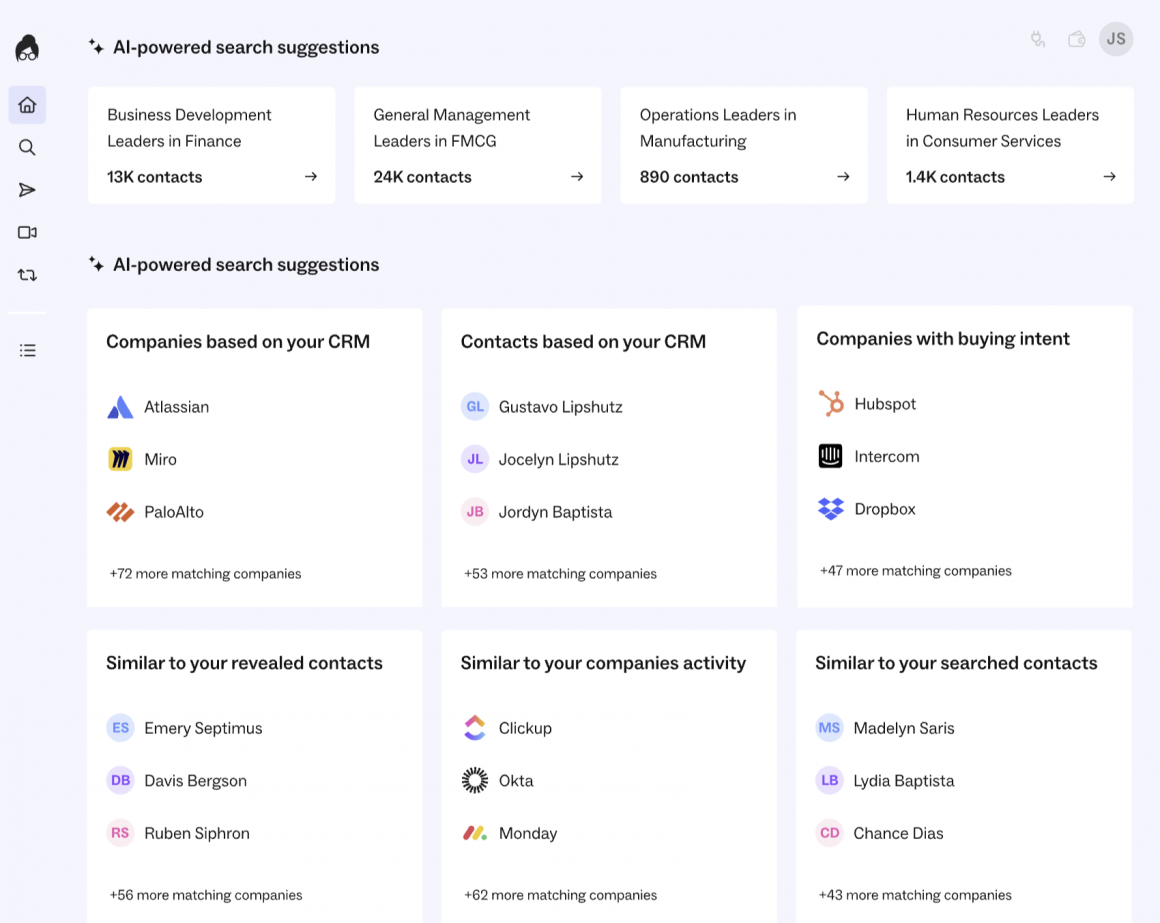Open the wallet credits icon at top right
The image size is (1160, 923).
click(x=1077, y=39)
